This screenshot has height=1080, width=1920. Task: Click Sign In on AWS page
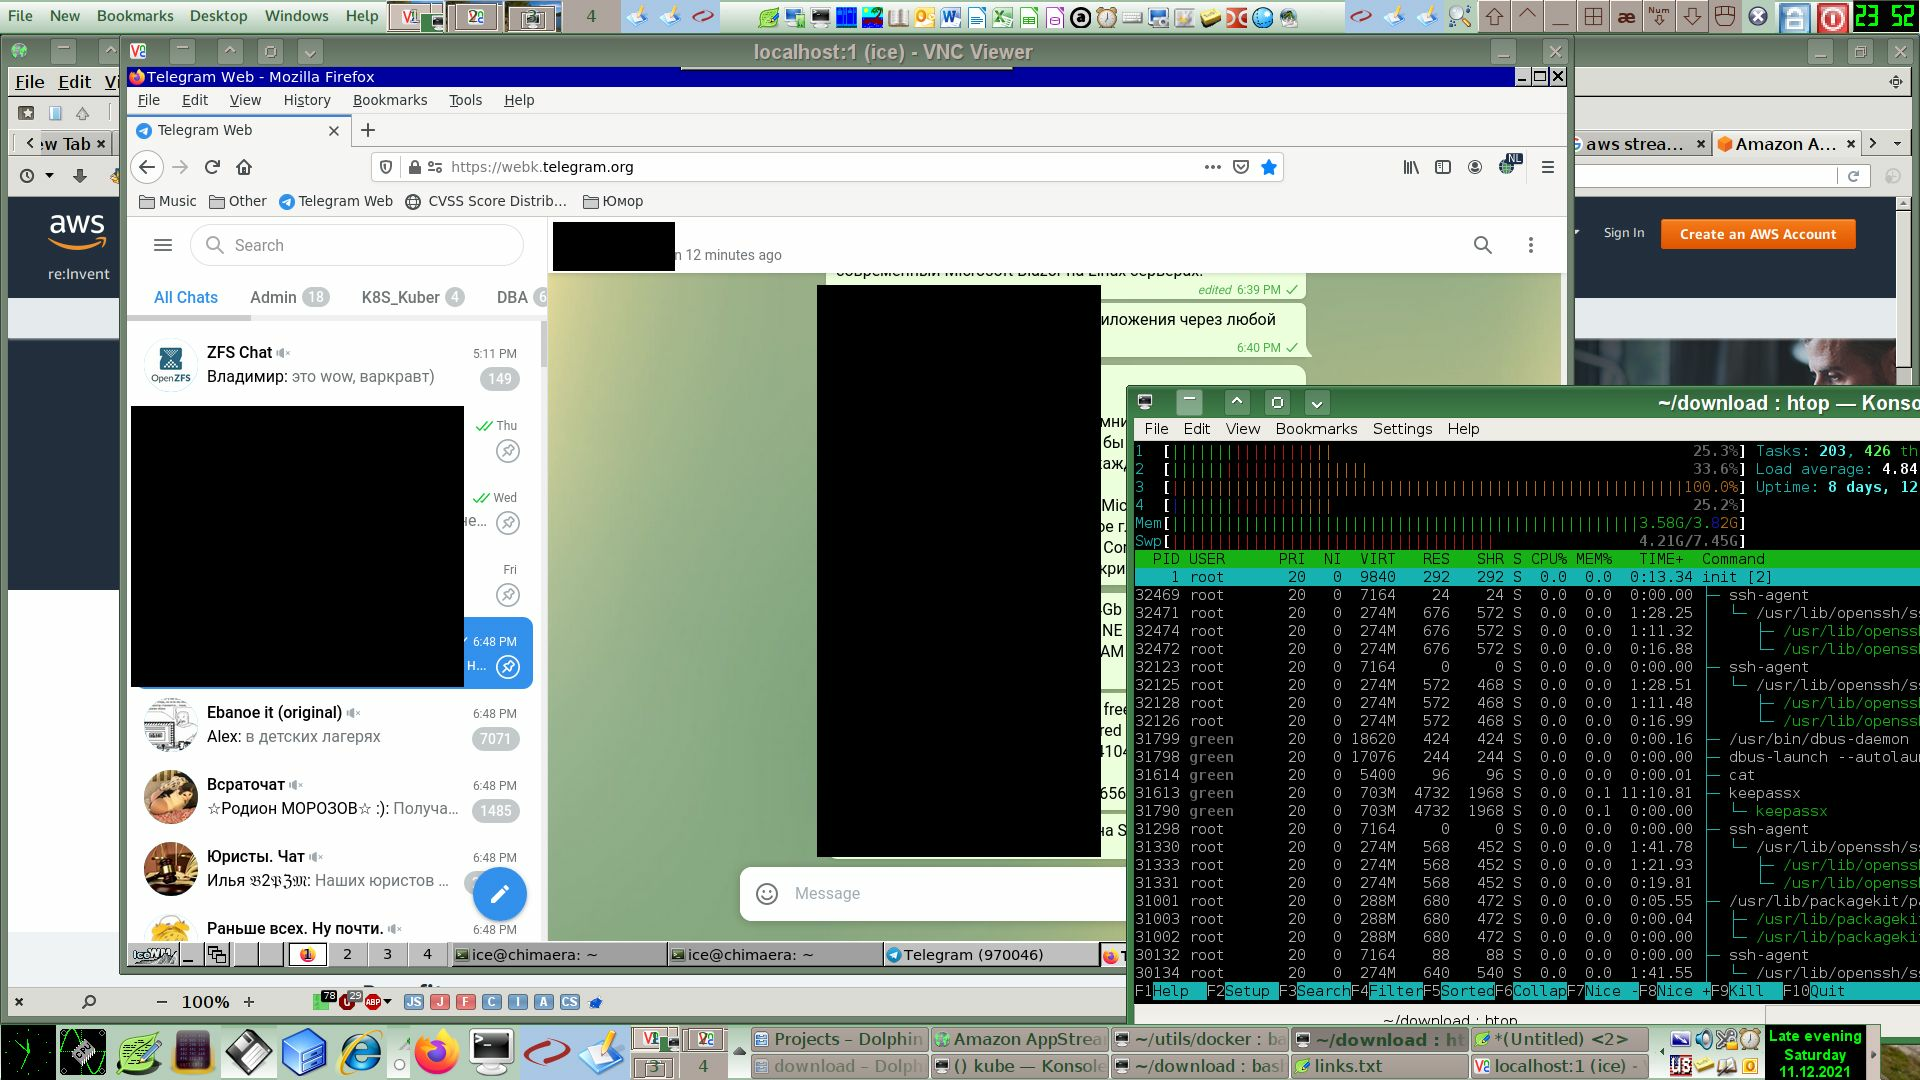tap(1624, 233)
